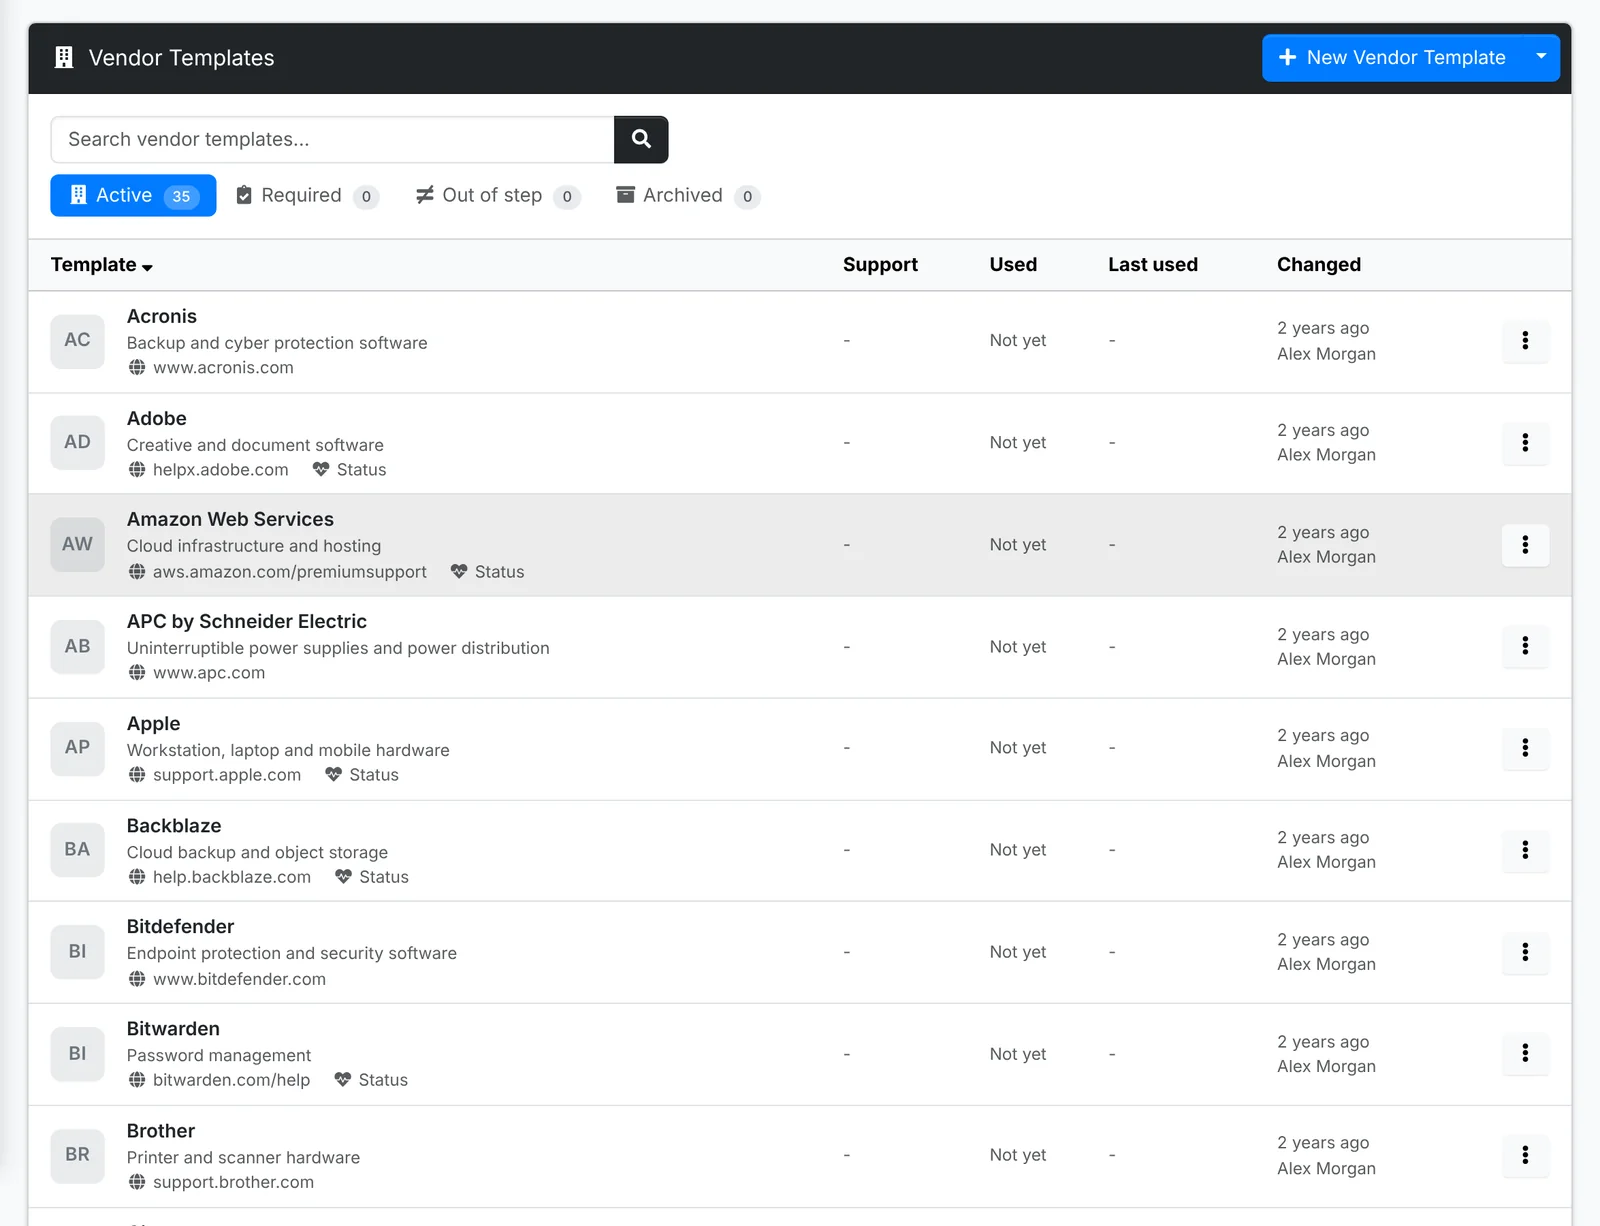Viewport: 1600px width, 1226px height.
Task: Open the Bitwarden Status link
Action: pyautogui.click(x=371, y=1080)
